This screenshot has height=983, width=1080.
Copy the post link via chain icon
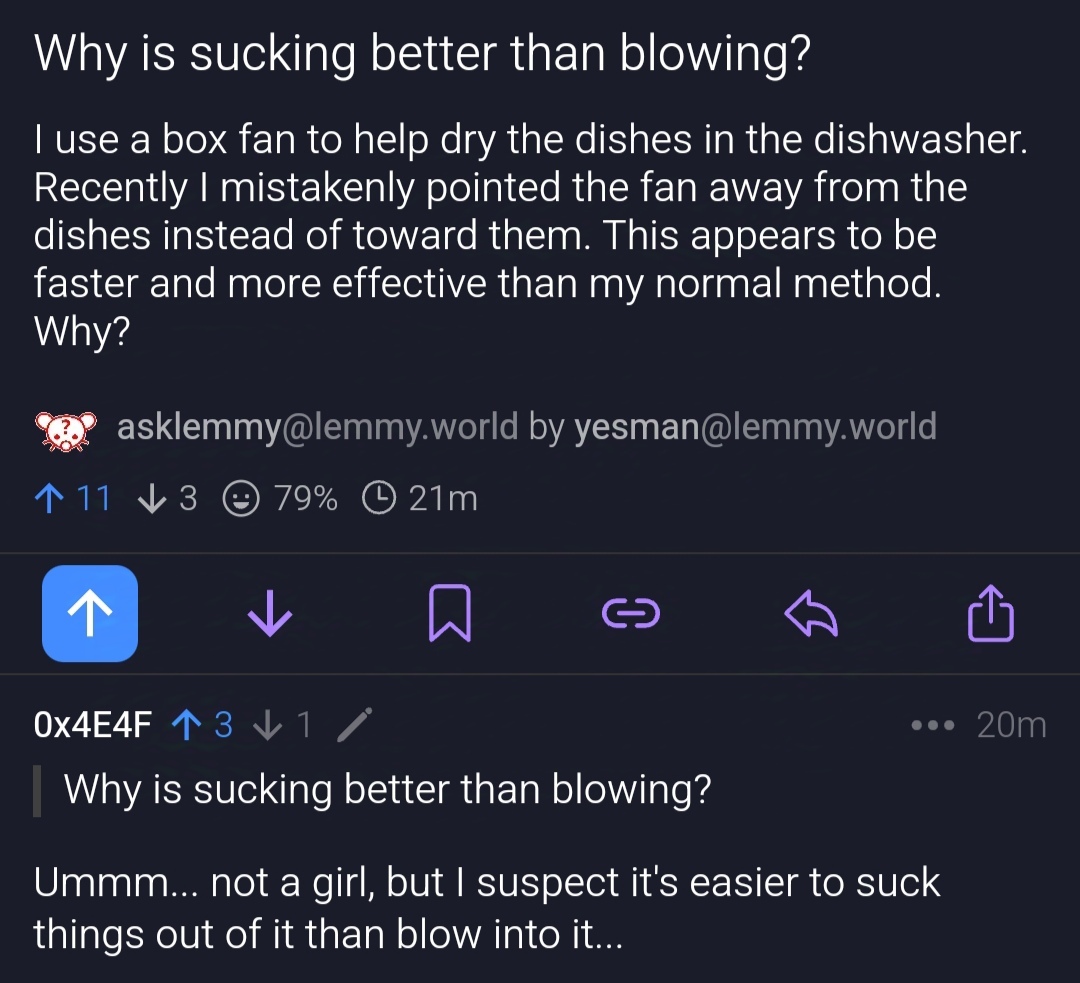coord(630,613)
